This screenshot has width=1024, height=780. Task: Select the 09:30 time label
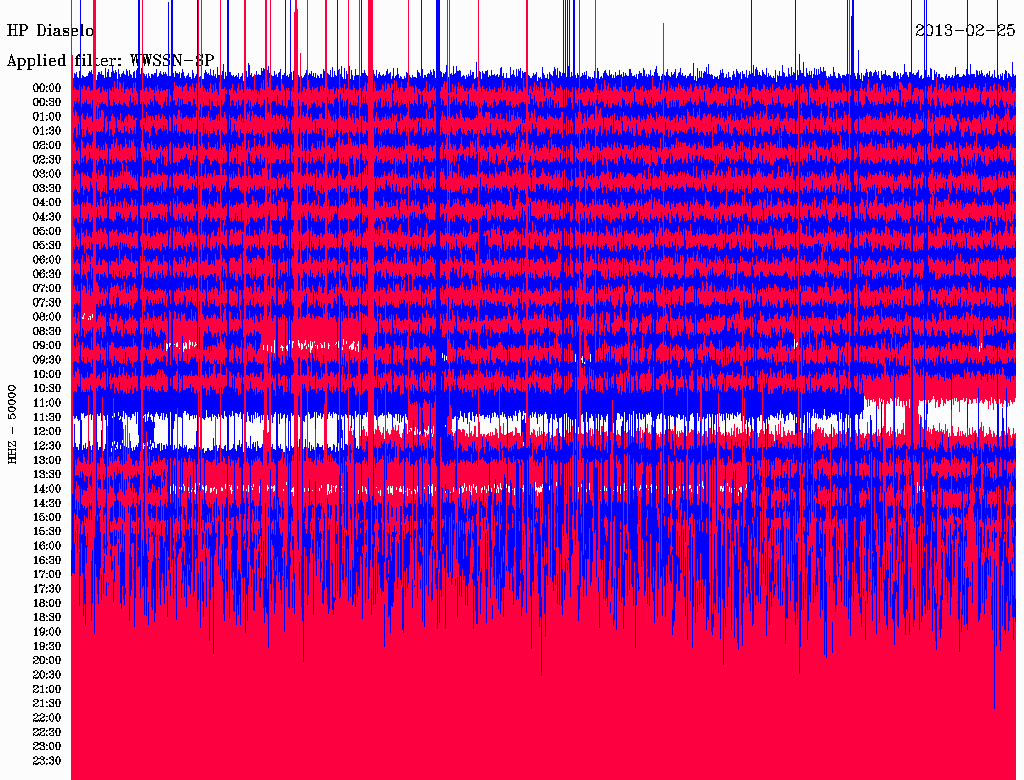click(x=47, y=360)
